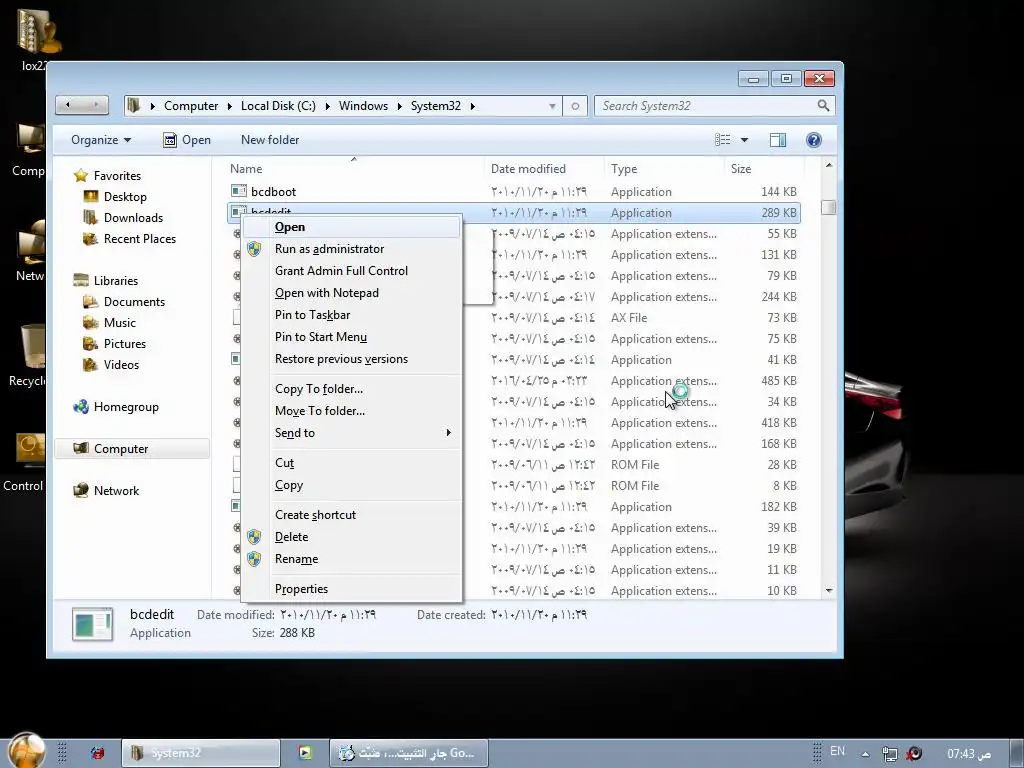Viewport: 1024px width, 768px height.
Task: Click the network tray icon
Action: 889,754
